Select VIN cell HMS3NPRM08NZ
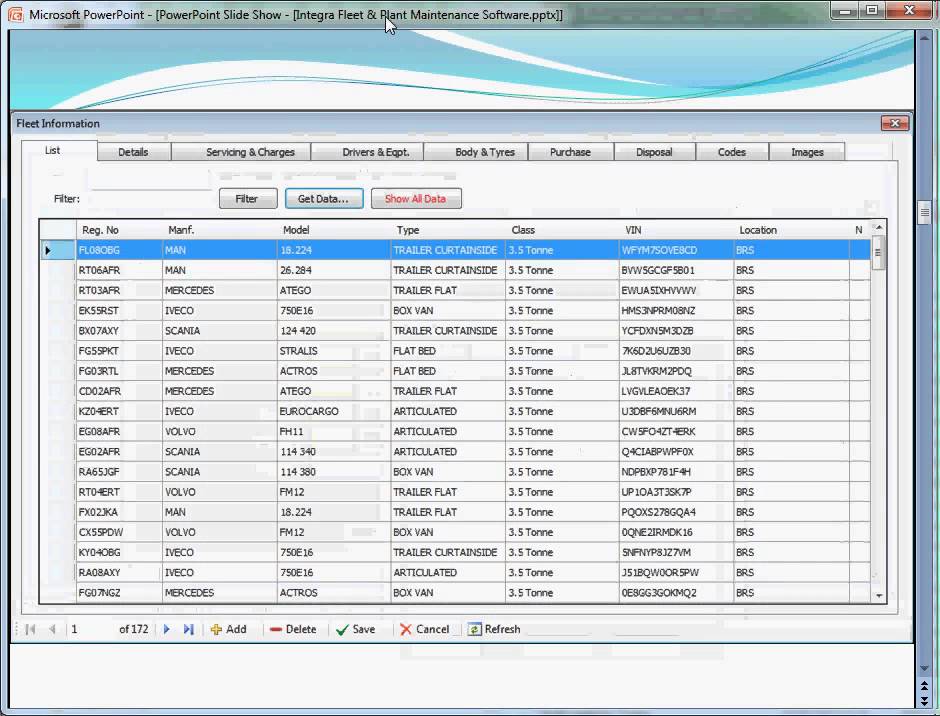 click(676, 311)
